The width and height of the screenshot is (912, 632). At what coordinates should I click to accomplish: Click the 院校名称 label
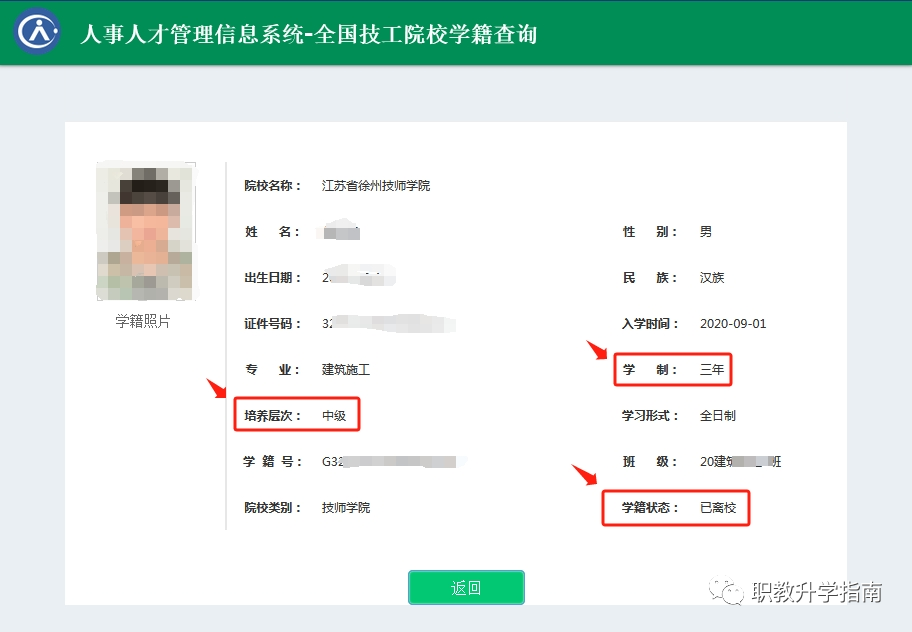click(x=272, y=185)
